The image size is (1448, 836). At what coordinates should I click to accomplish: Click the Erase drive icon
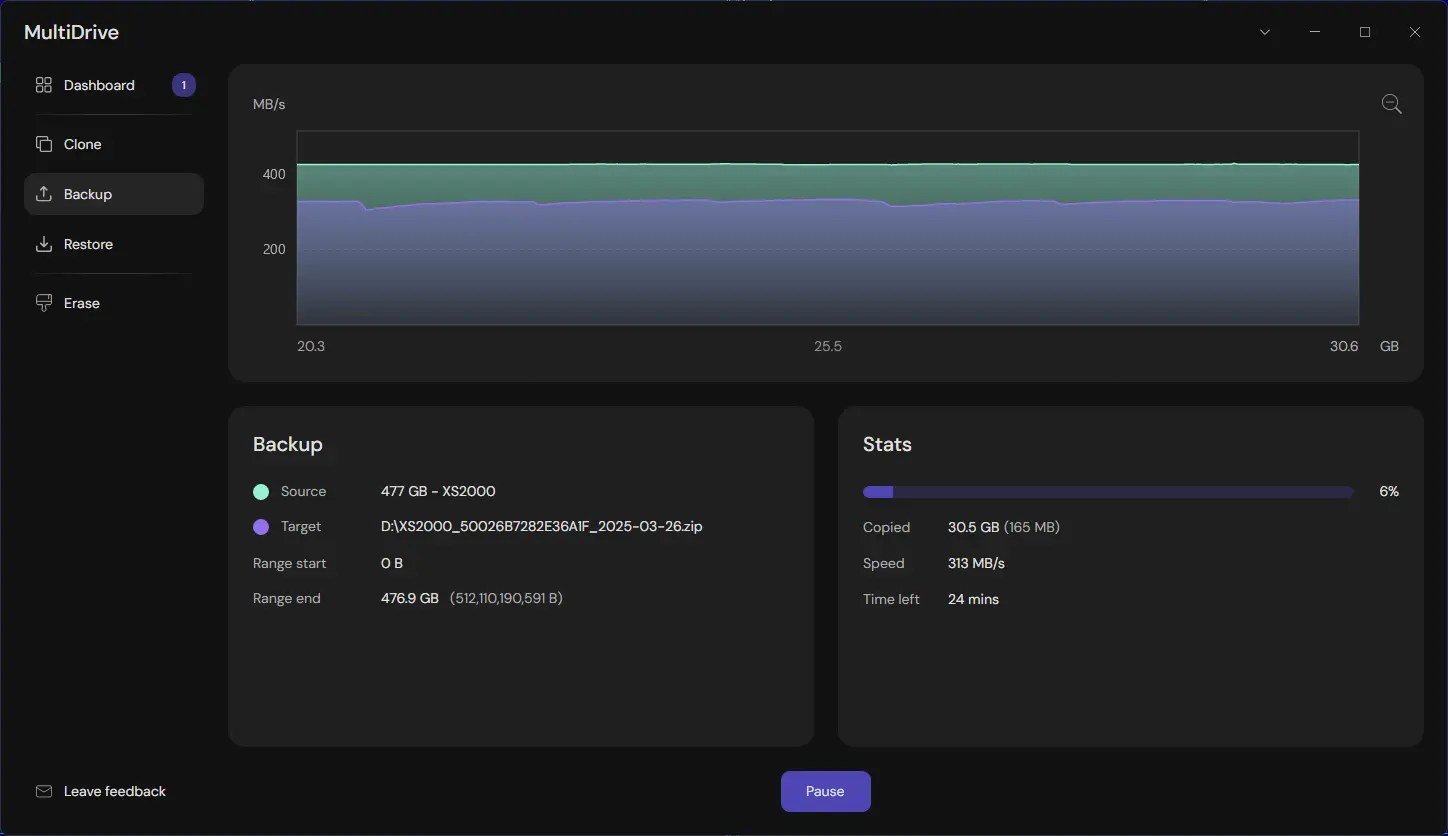pyautogui.click(x=43, y=302)
